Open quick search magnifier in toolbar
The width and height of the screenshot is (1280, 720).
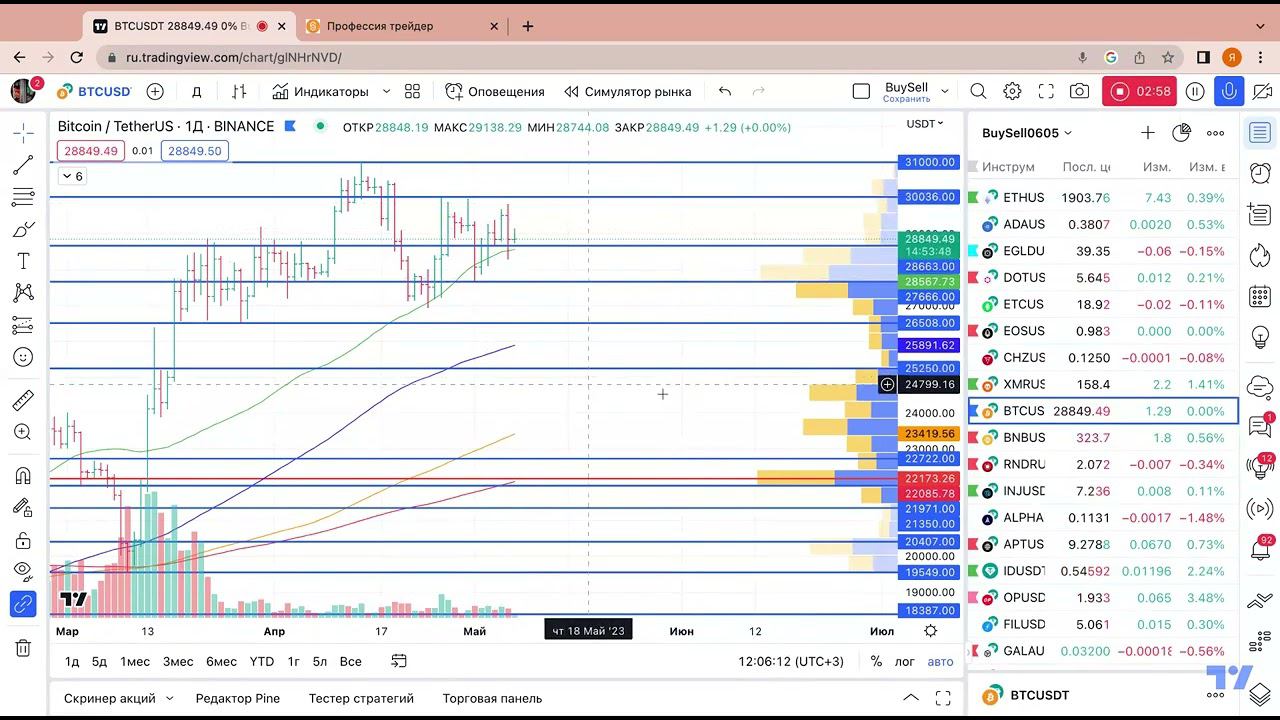click(978, 91)
